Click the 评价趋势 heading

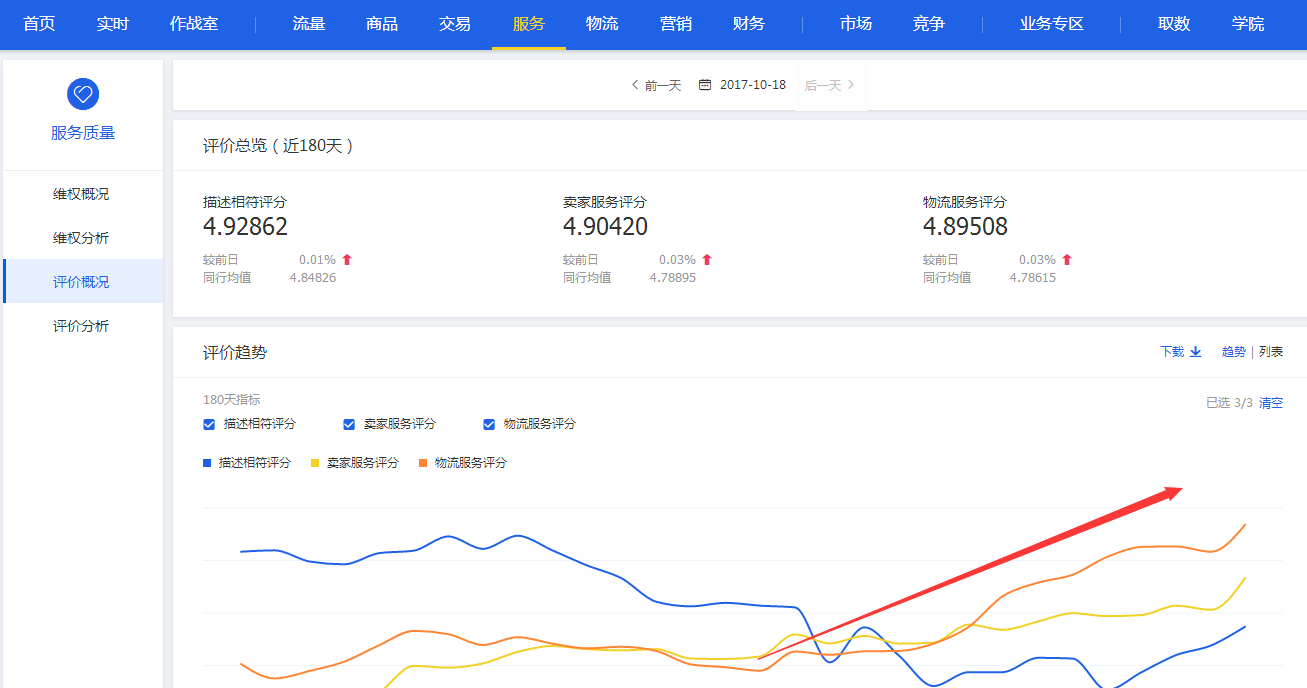pos(235,353)
